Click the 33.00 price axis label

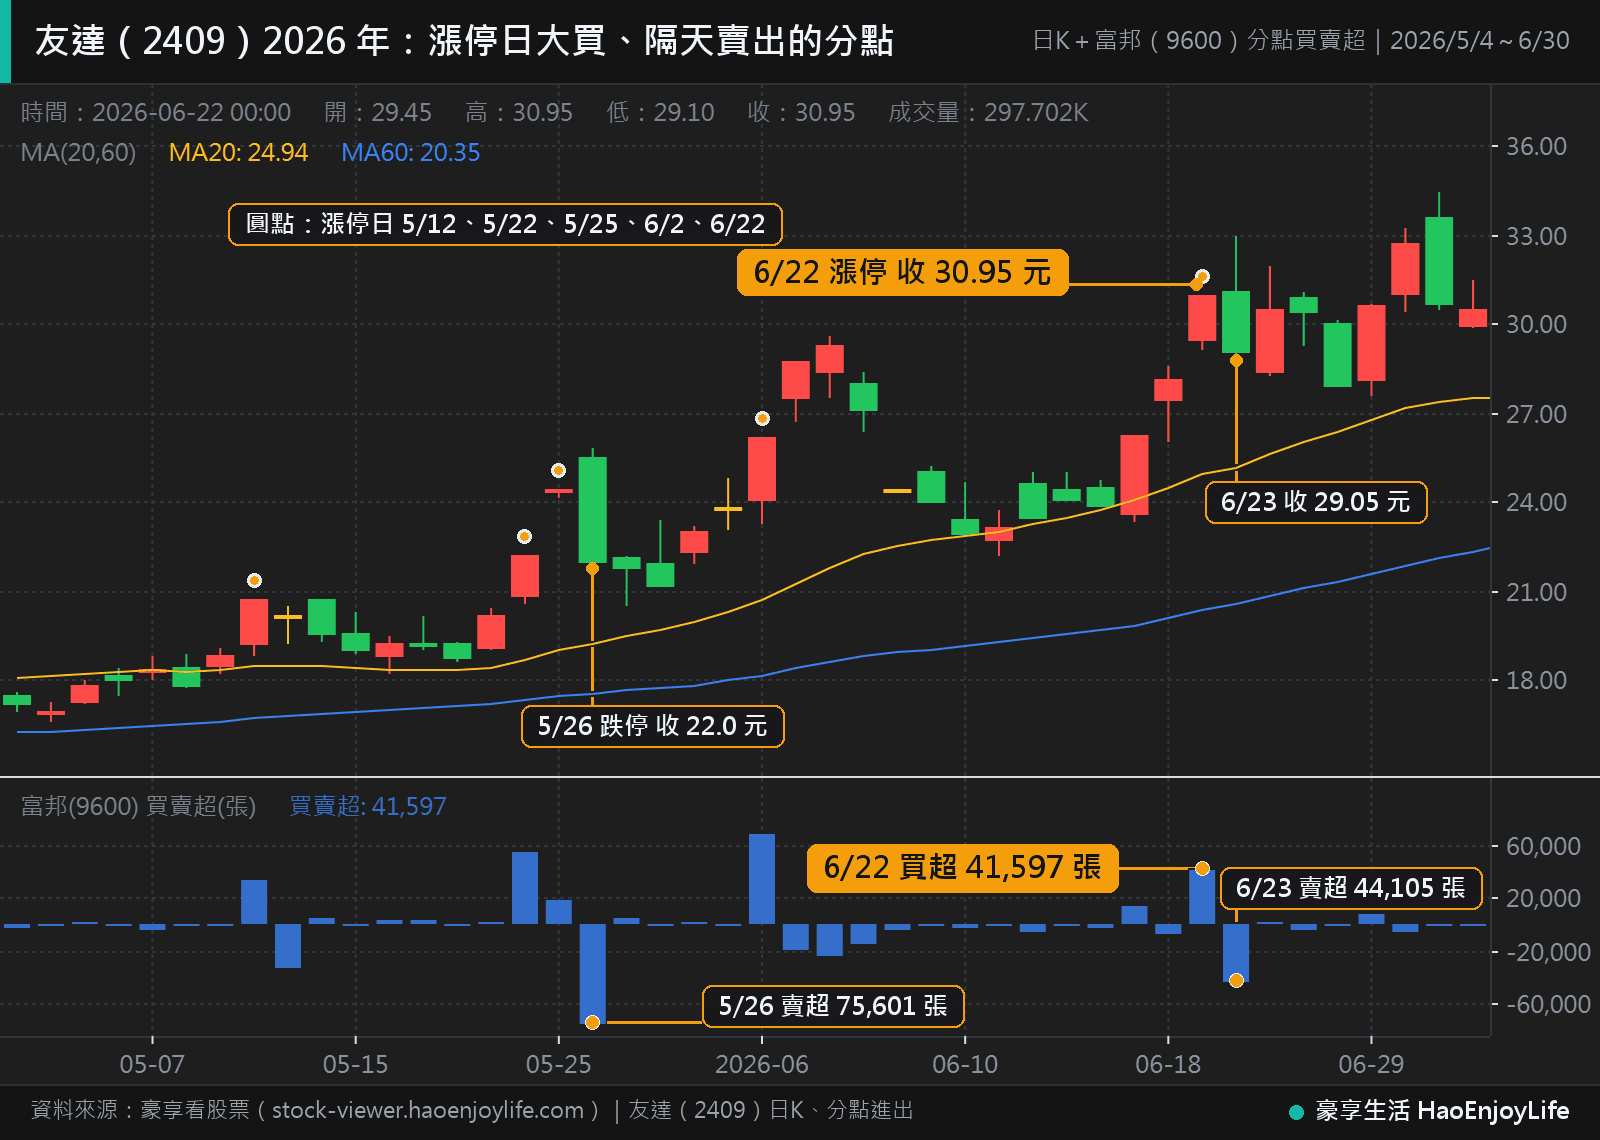click(x=1536, y=236)
